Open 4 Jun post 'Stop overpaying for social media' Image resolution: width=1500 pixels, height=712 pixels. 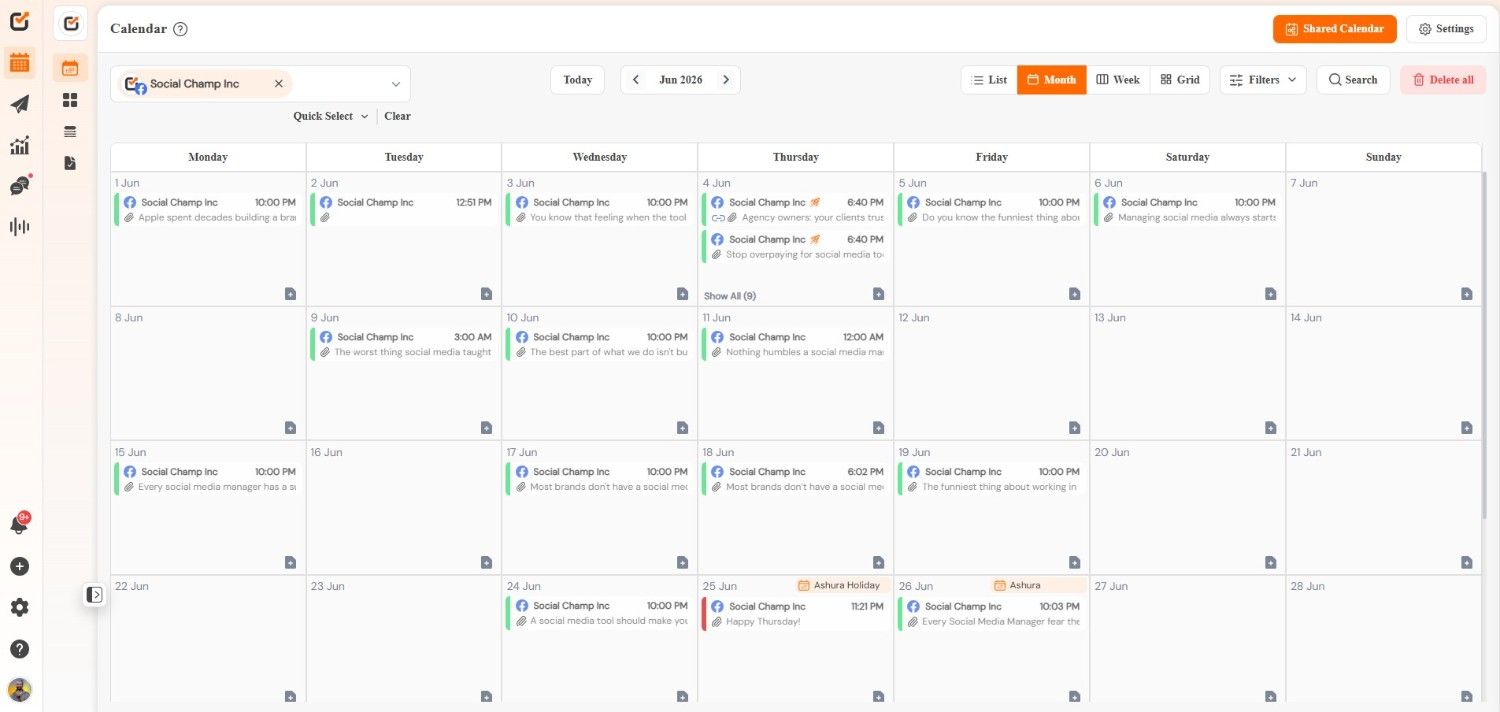(x=795, y=247)
